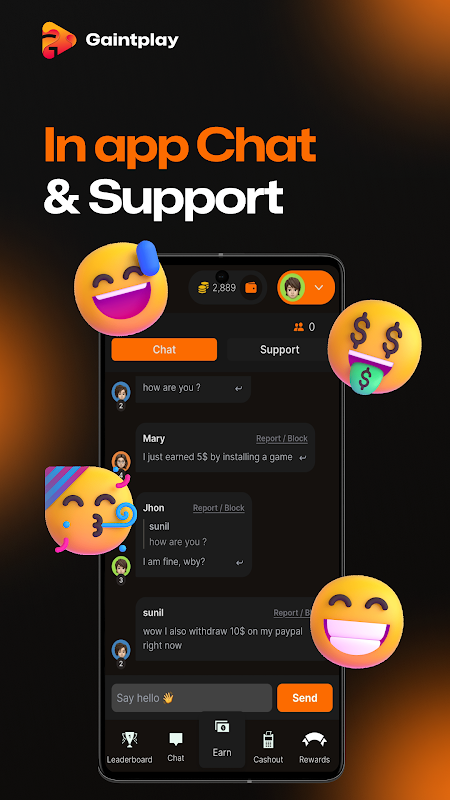Tap the reply arrow on Jhon's message
Viewport: 450px width, 800px height.
click(239, 562)
